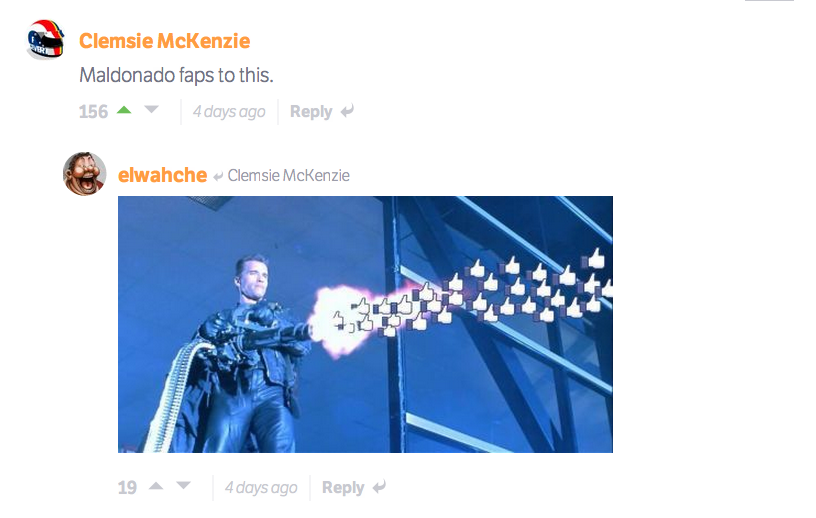
Task: Click in-reply-to arrow beside elwahche's name
Action: click(218, 176)
